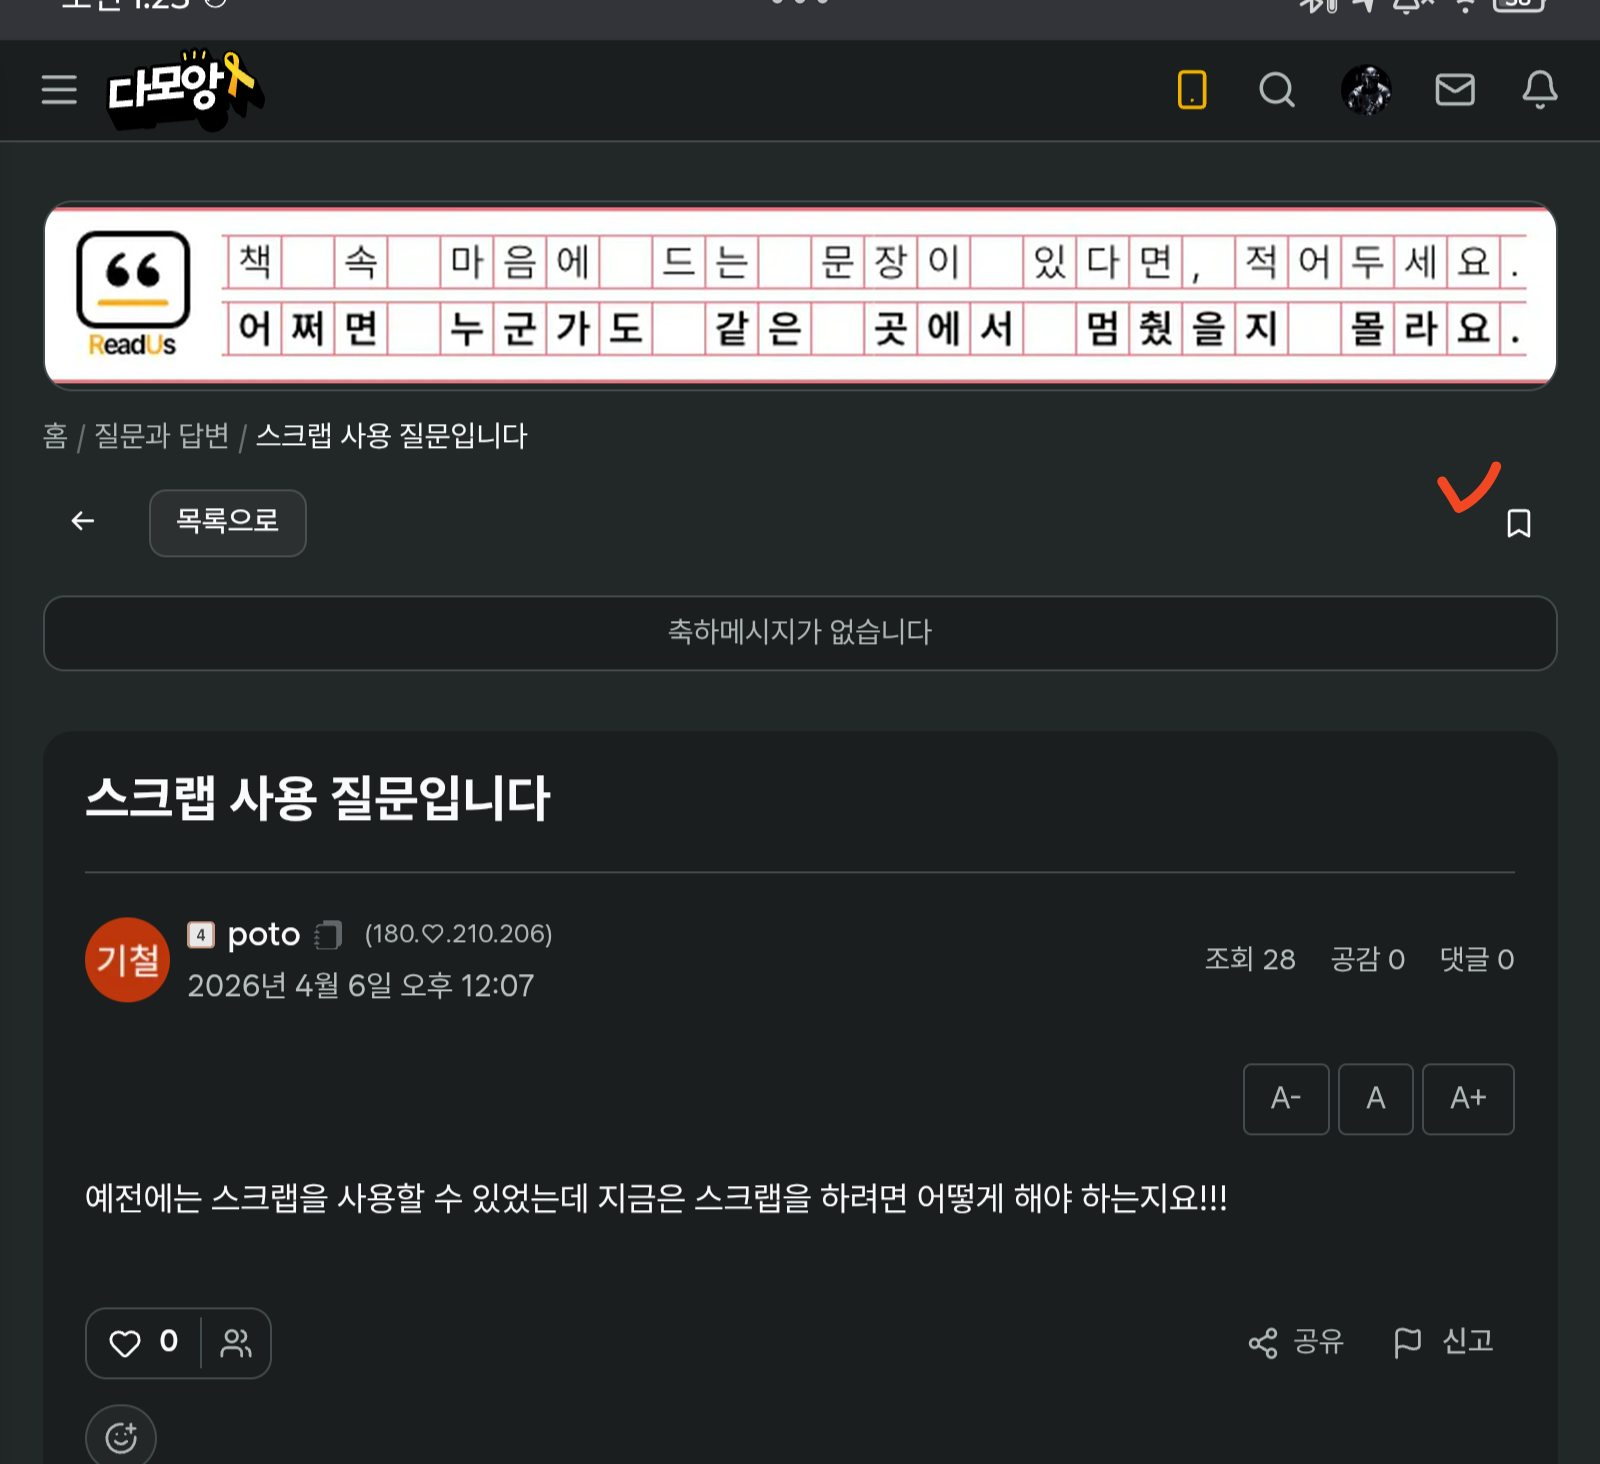
Task: Increase font size with A+ button
Action: point(1468,1099)
